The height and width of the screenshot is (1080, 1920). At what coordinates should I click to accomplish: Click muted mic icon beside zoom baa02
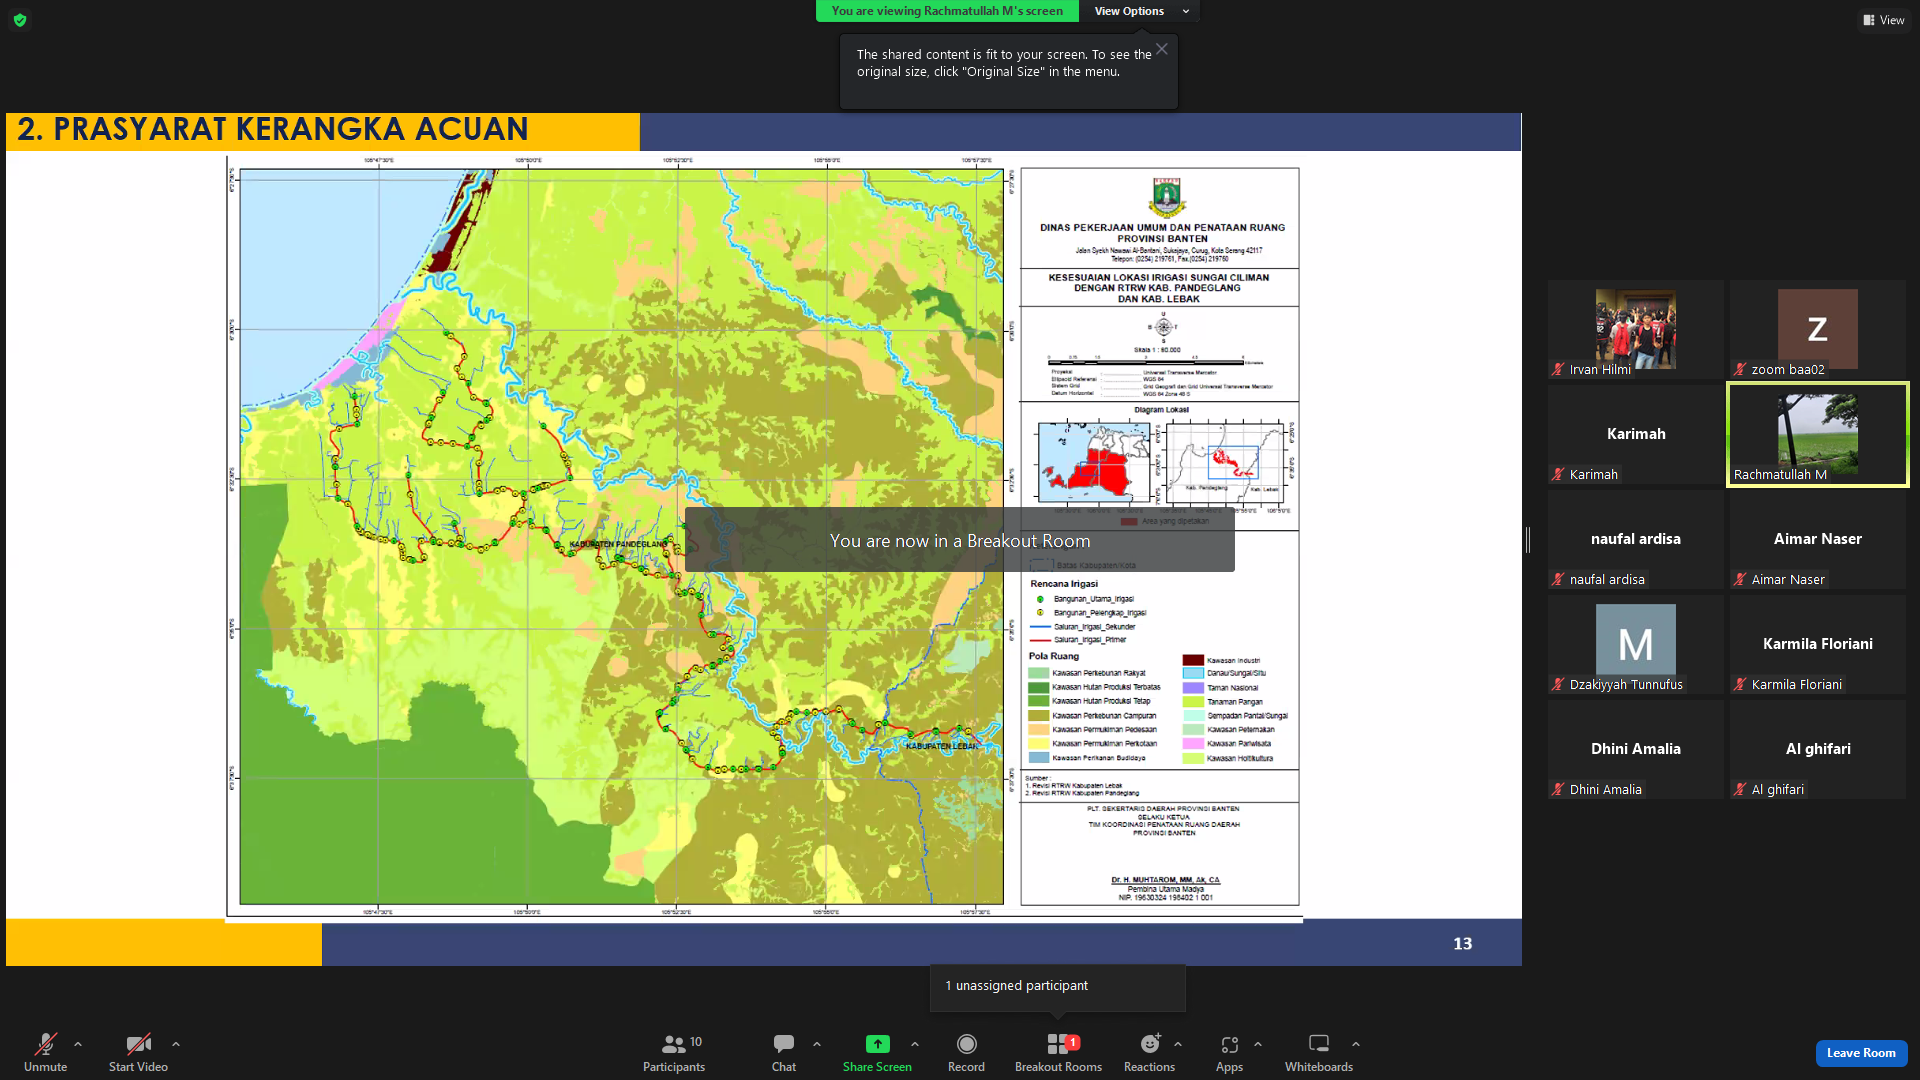click(1740, 370)
